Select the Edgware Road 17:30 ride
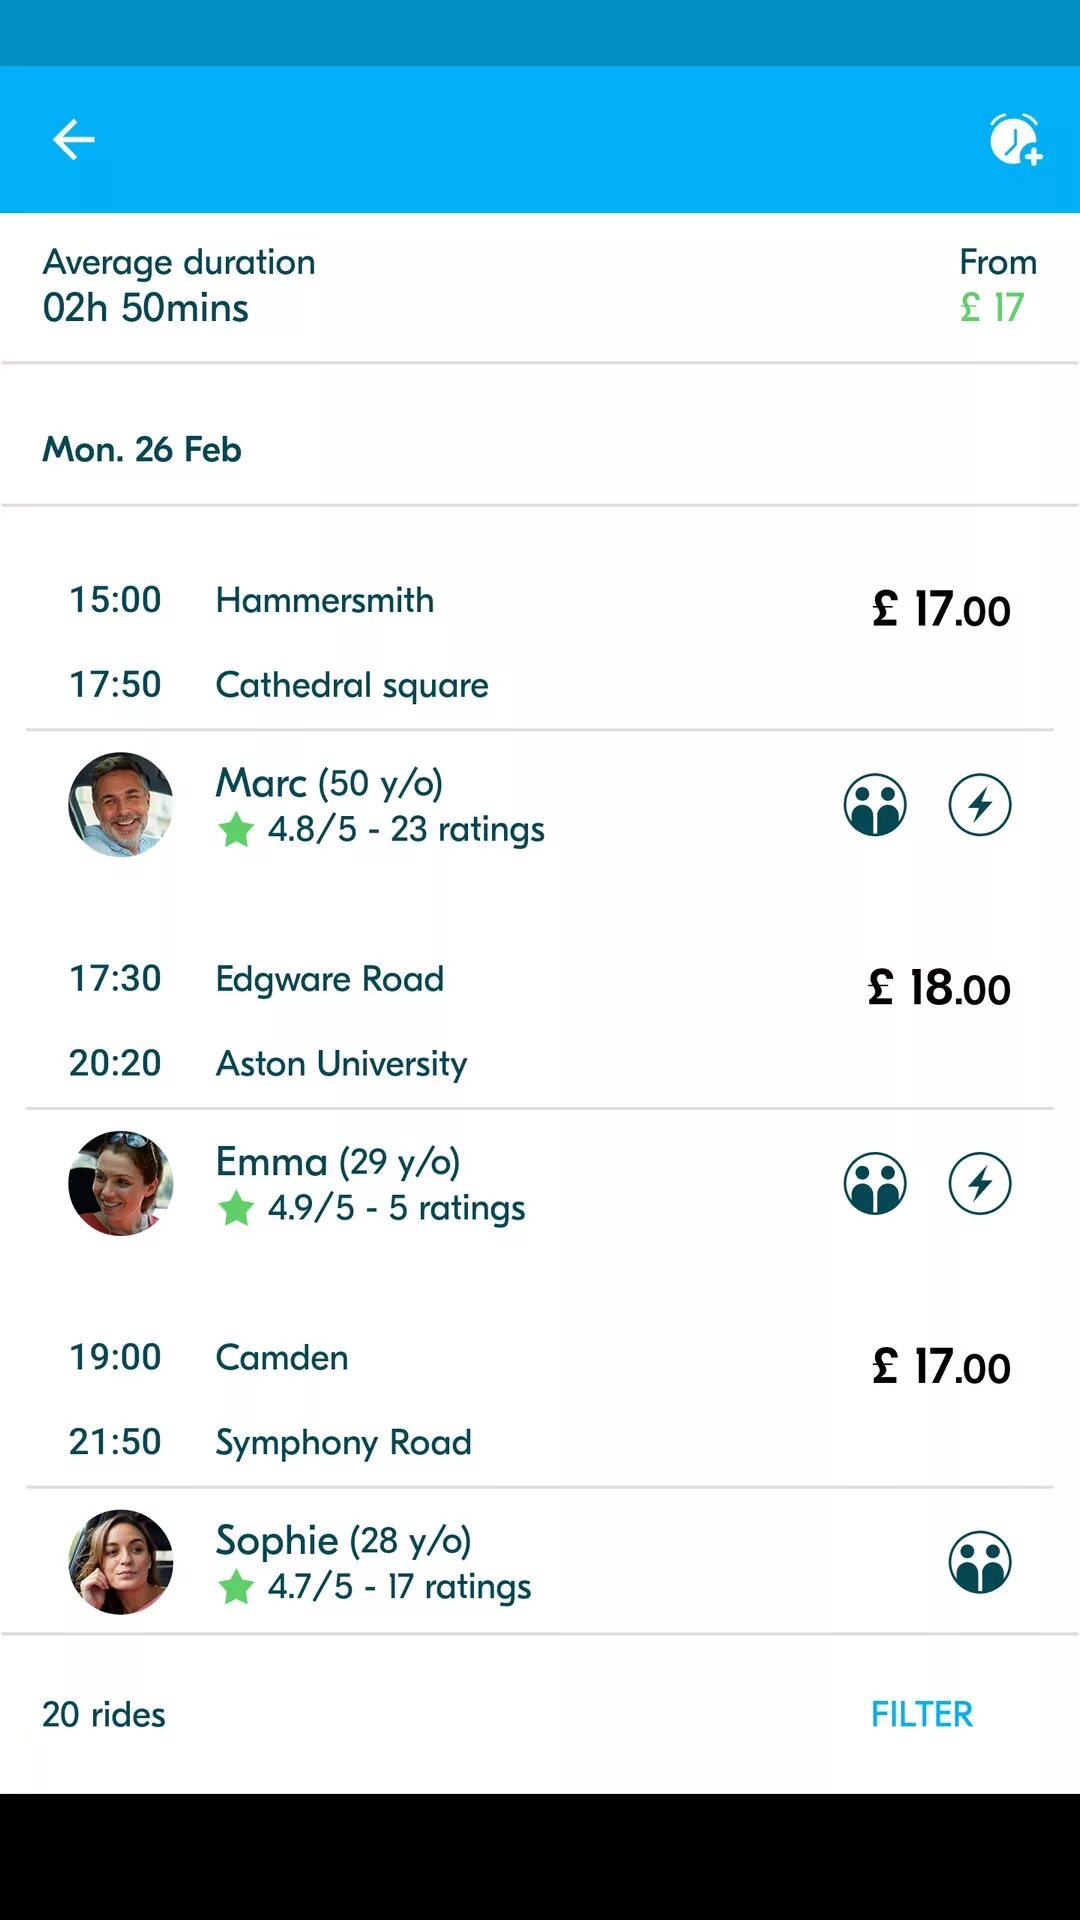This screenshot has width=1080, height=1920. (x=330, y=979)
